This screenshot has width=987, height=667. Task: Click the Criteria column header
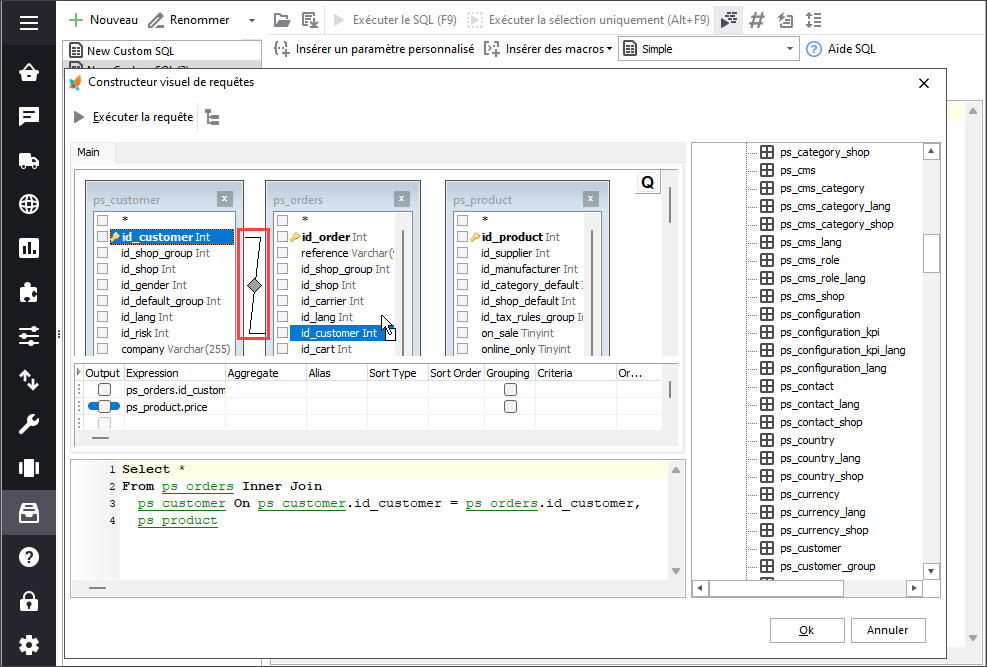pyautogui.click(x=575, y=373)
